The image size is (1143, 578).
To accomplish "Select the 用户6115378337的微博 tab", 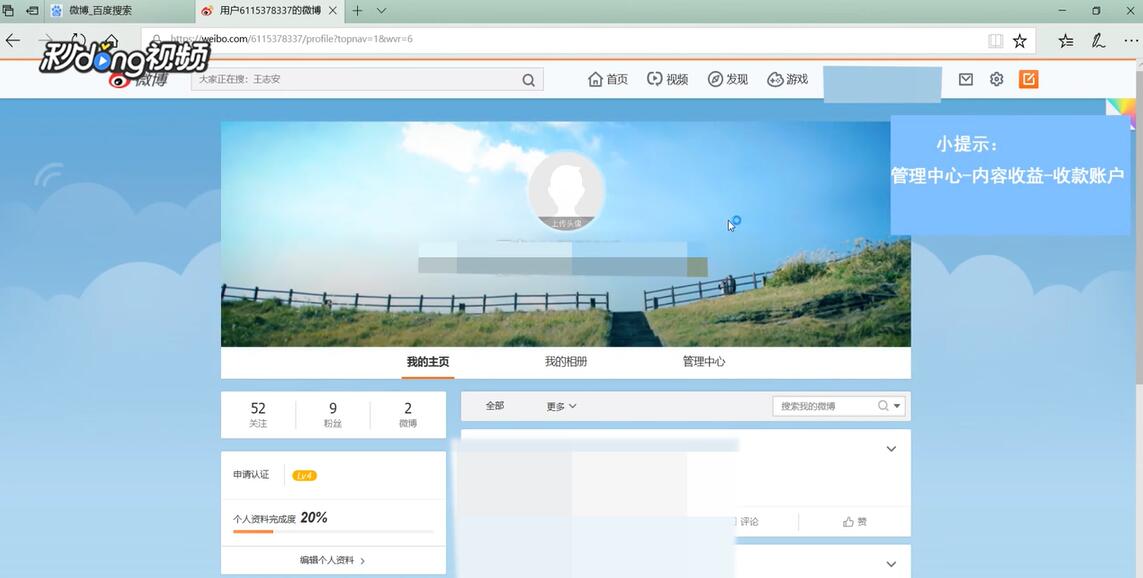I will point(270,11).
